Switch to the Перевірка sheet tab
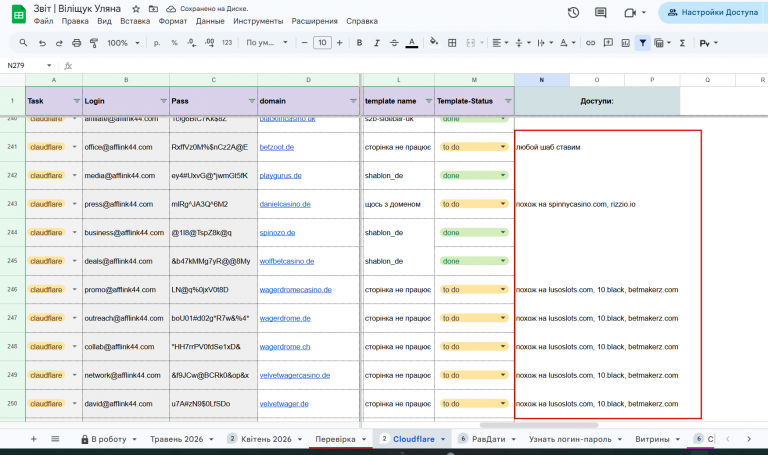The height and width of the screenshot is (455, 768). [335, 439]
